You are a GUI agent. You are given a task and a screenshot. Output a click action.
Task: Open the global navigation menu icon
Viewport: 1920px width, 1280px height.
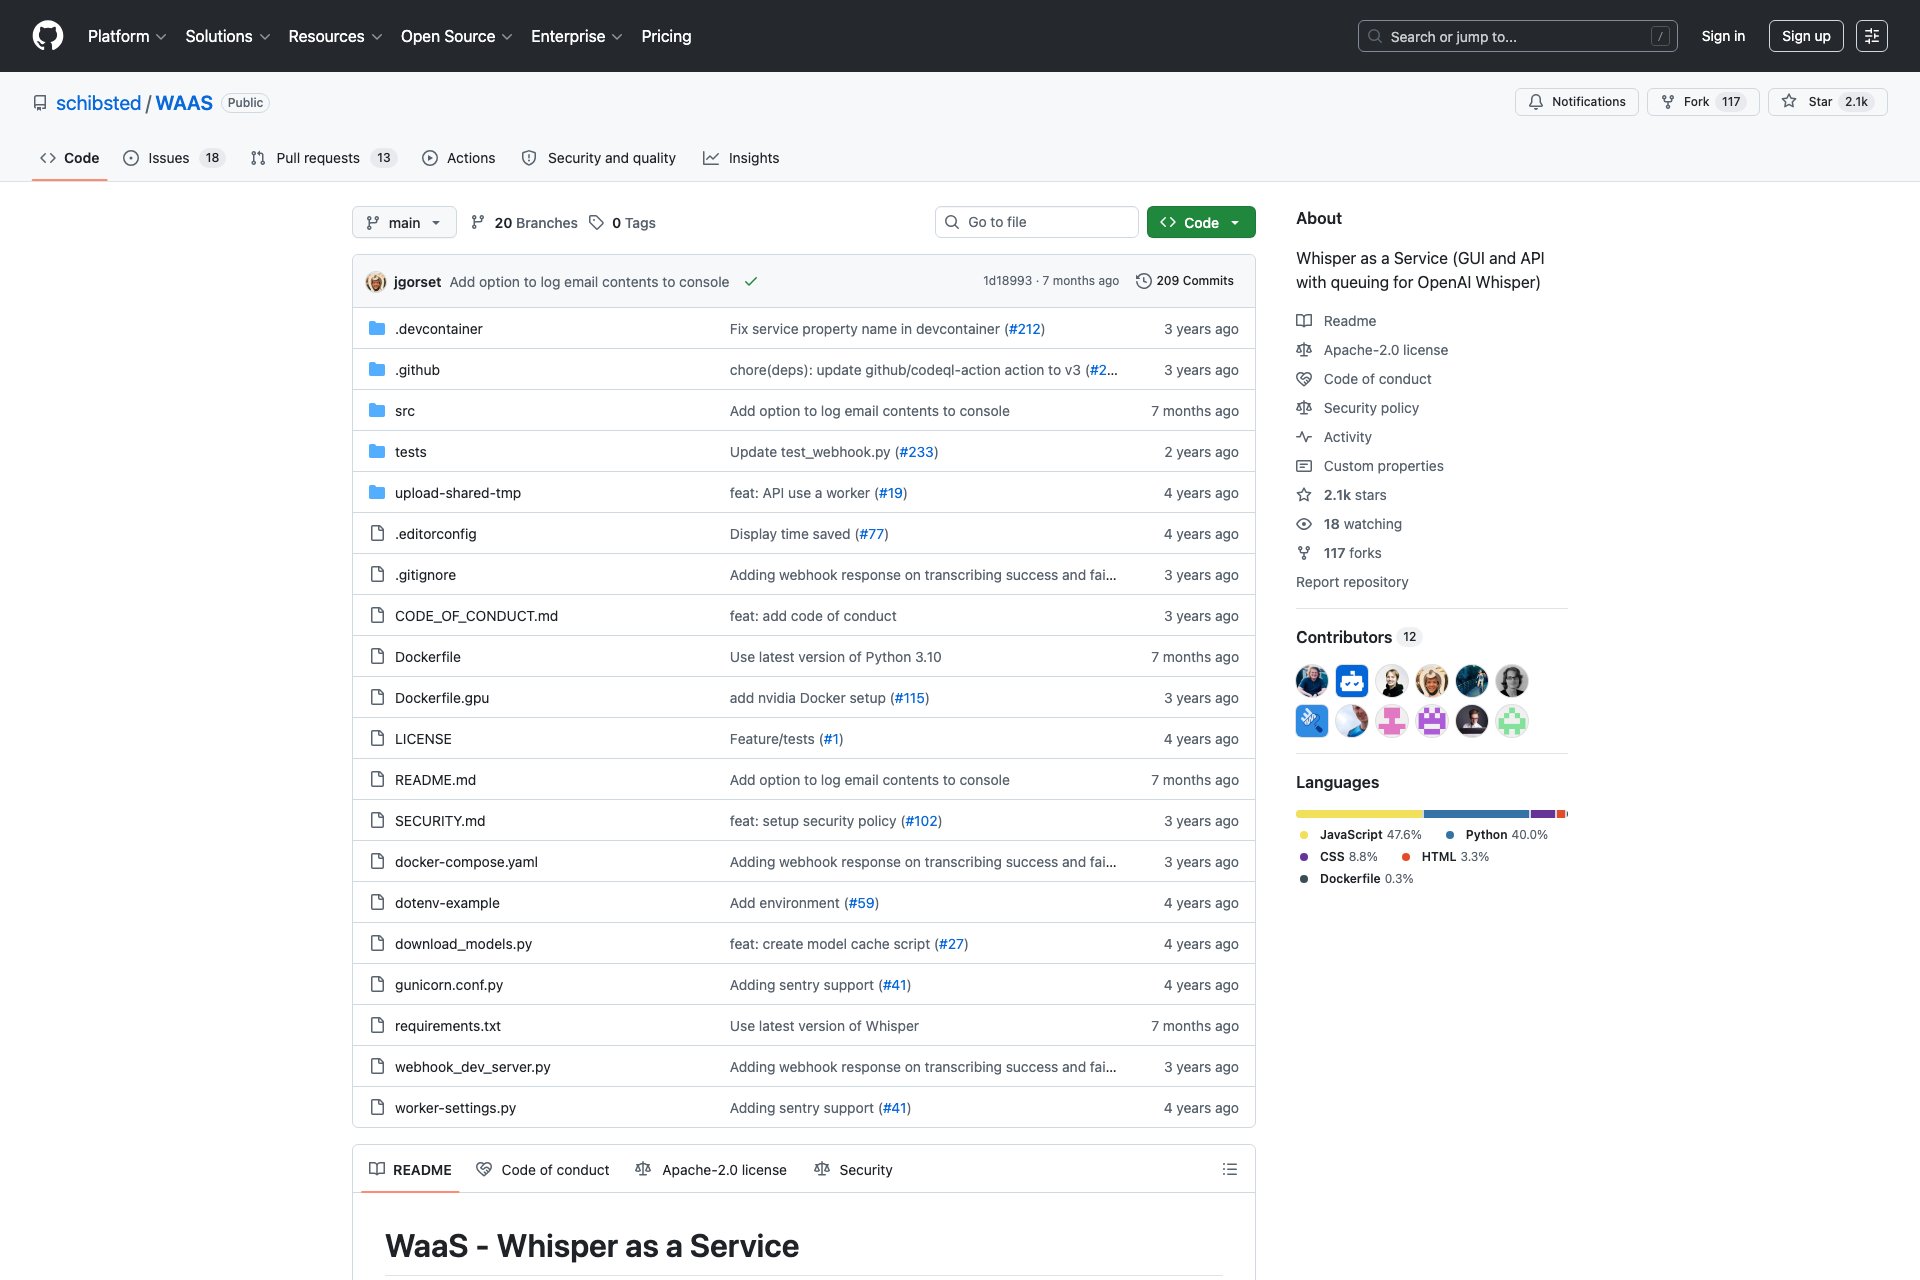pyautogui.click(x=1871, y=36)
